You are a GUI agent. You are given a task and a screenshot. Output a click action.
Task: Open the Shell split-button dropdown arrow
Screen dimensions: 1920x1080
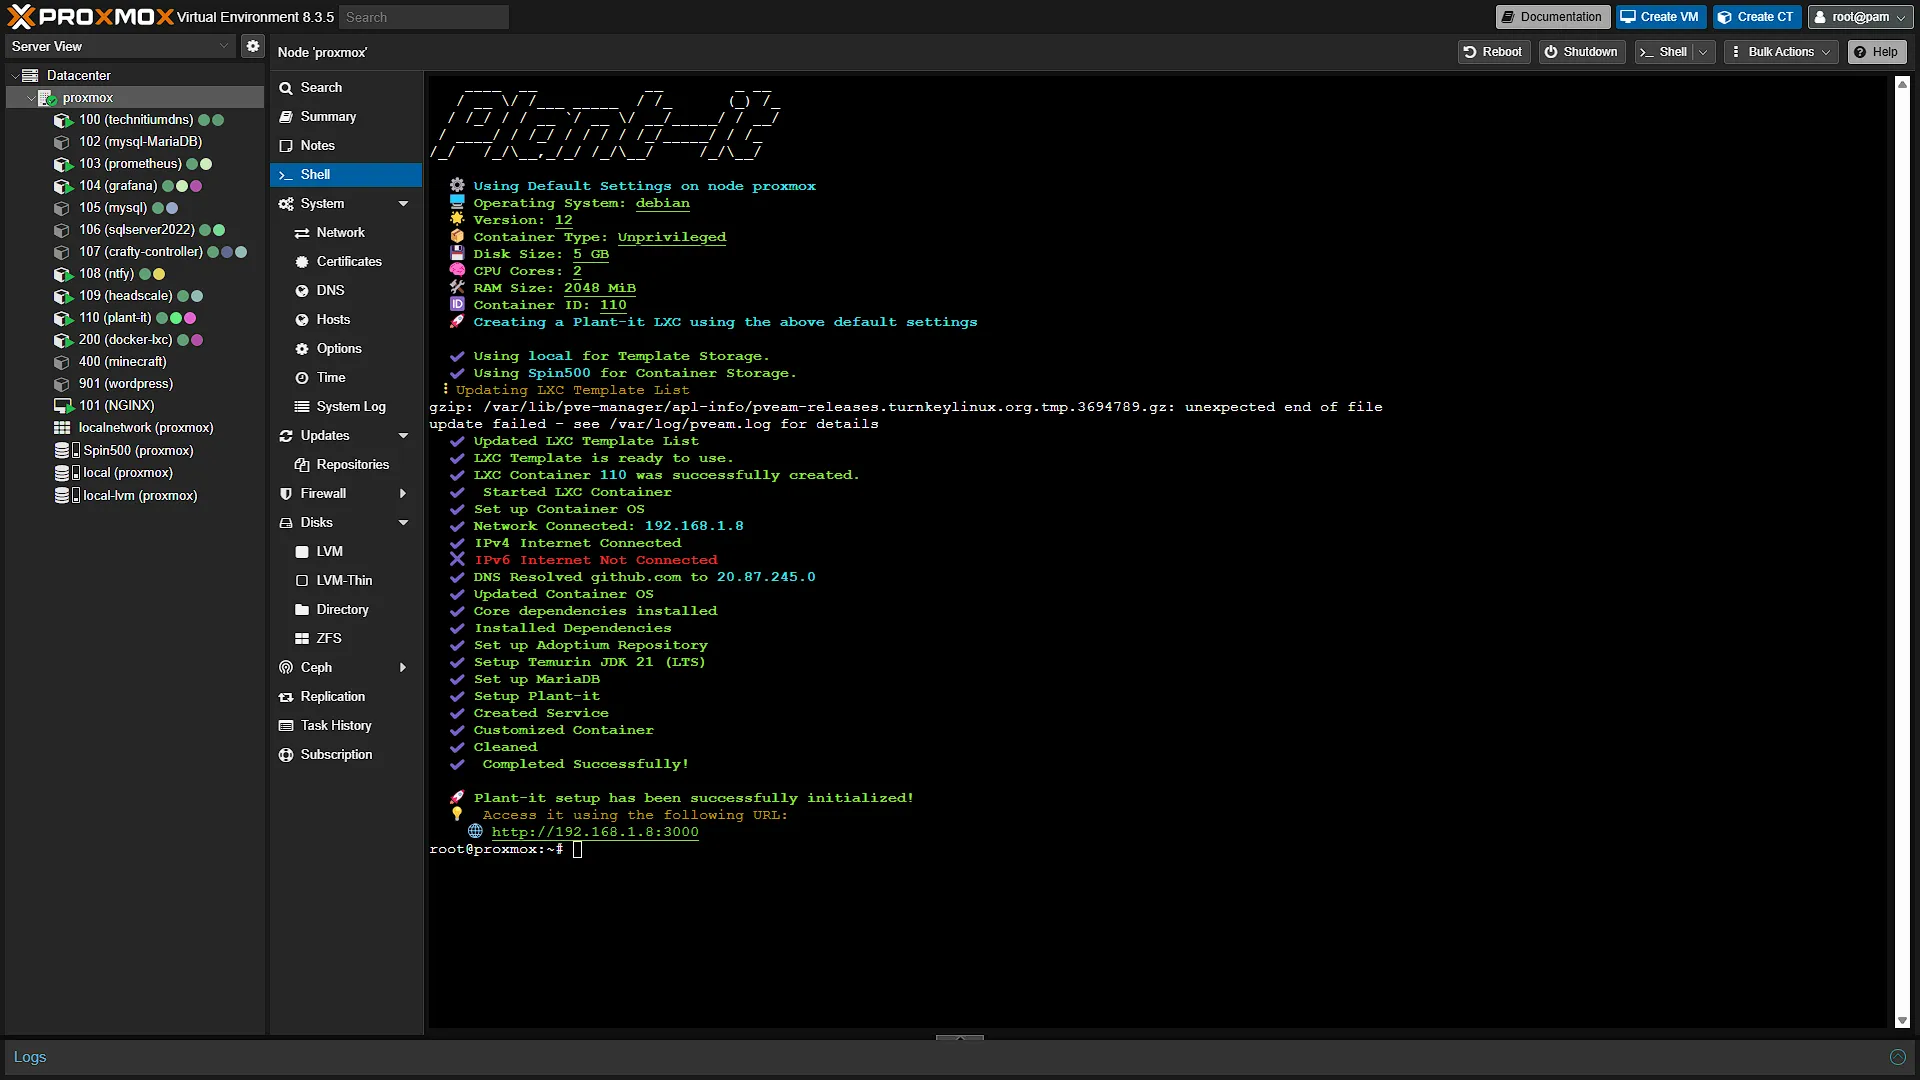point(1704,52)
